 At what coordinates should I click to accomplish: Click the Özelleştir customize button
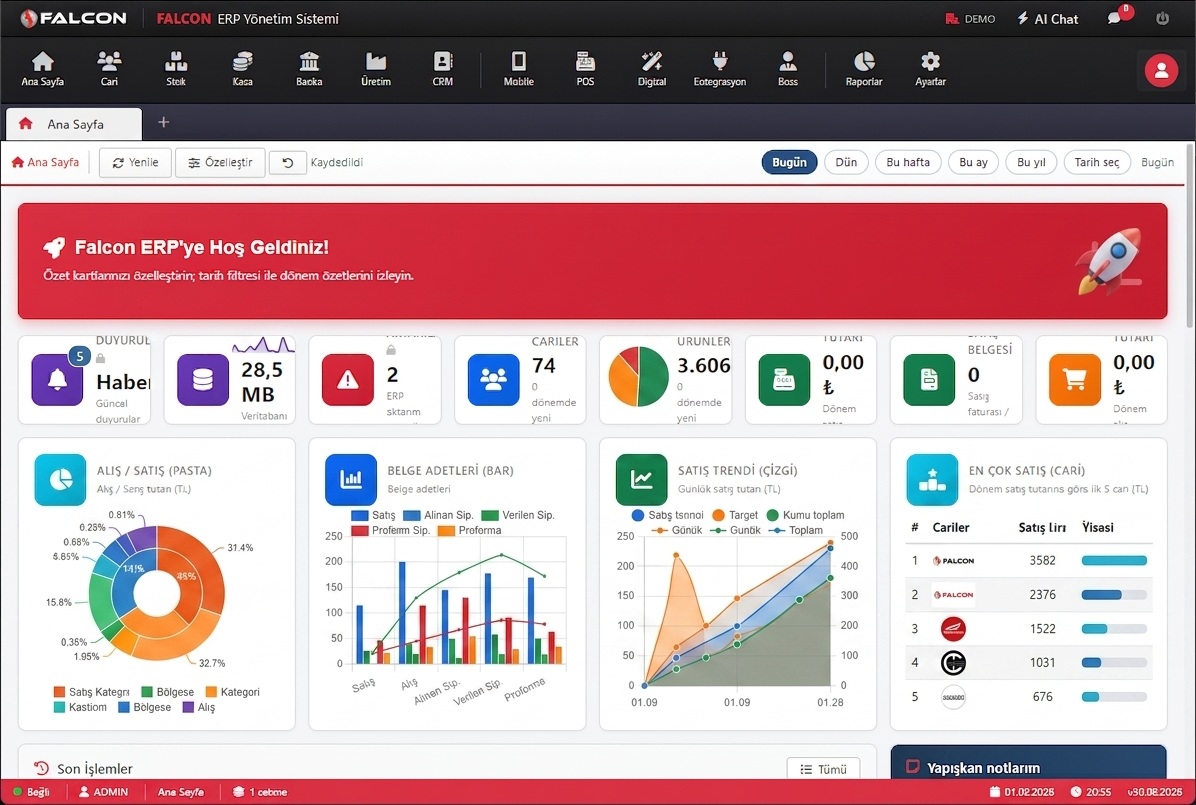click(x=220, y=163)
